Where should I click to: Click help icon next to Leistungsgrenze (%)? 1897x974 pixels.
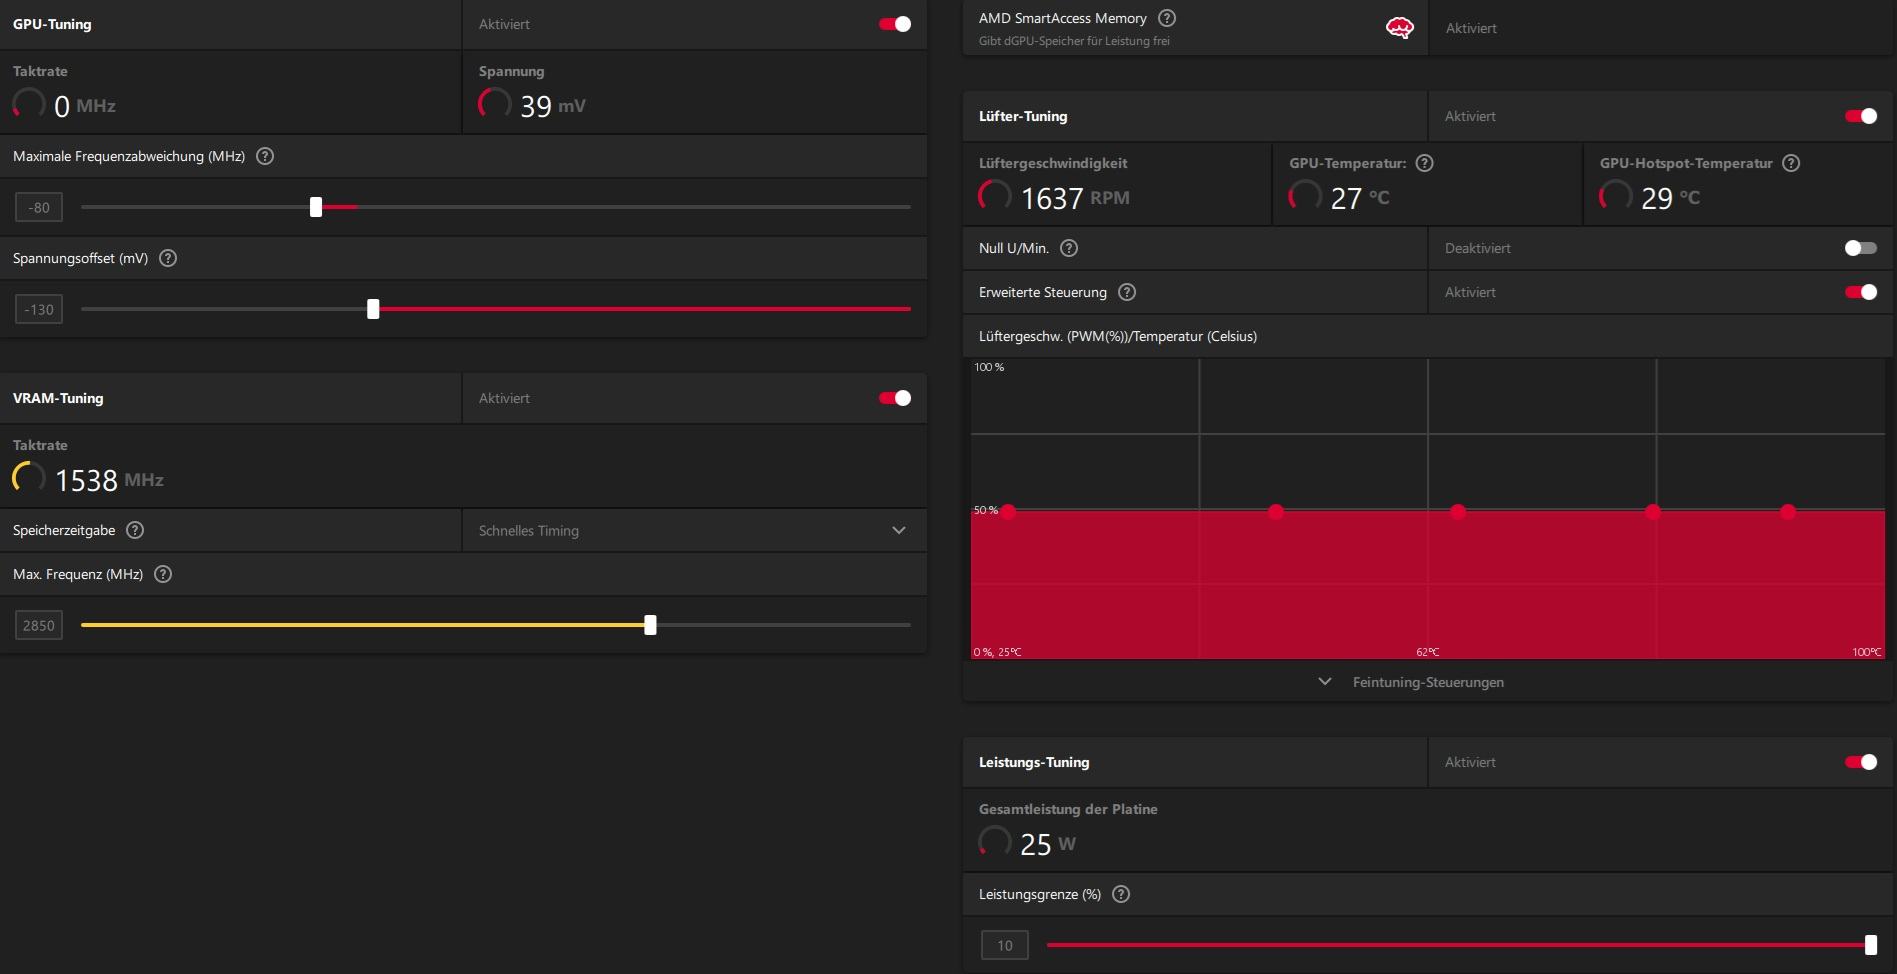[1121, 894]
